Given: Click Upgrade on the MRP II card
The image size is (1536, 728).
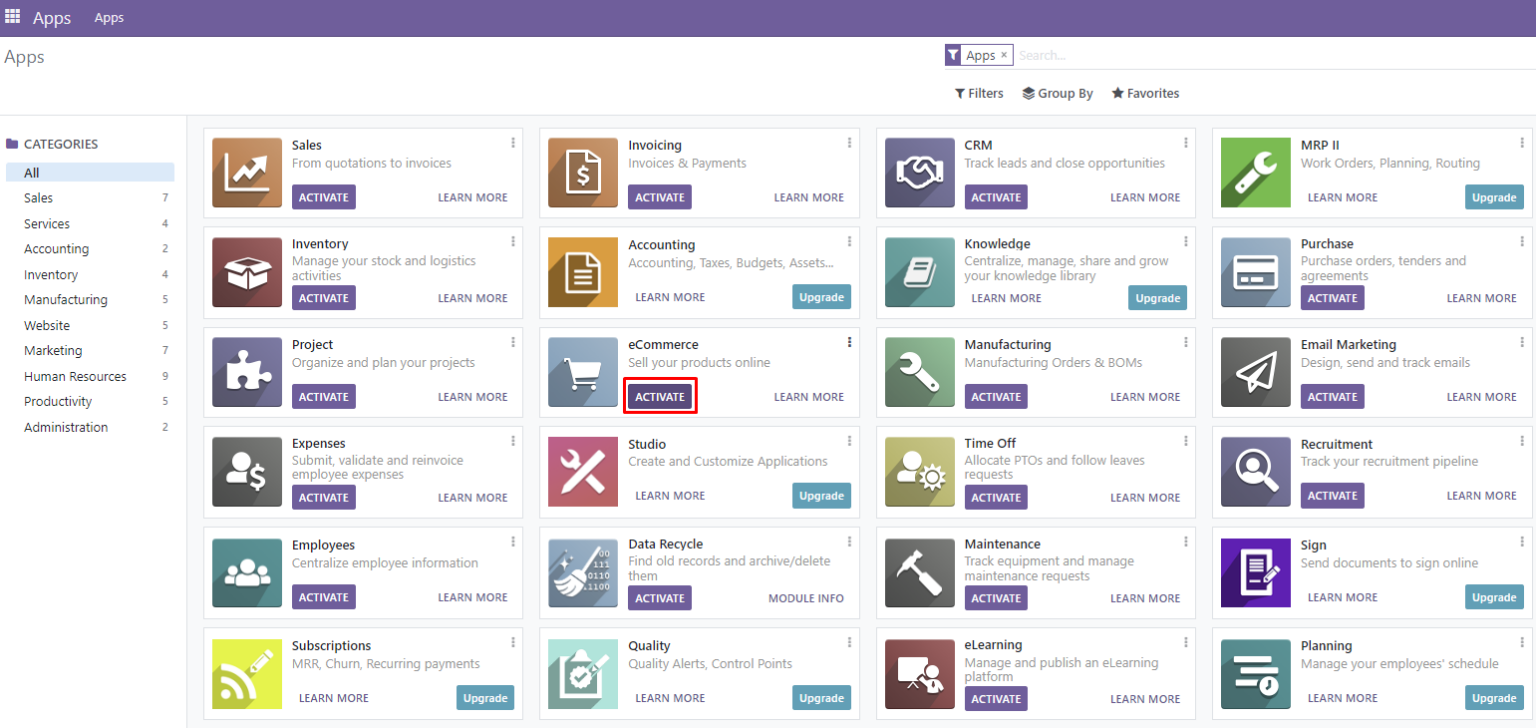Looking at the screenshot, I should [1493, 196].
